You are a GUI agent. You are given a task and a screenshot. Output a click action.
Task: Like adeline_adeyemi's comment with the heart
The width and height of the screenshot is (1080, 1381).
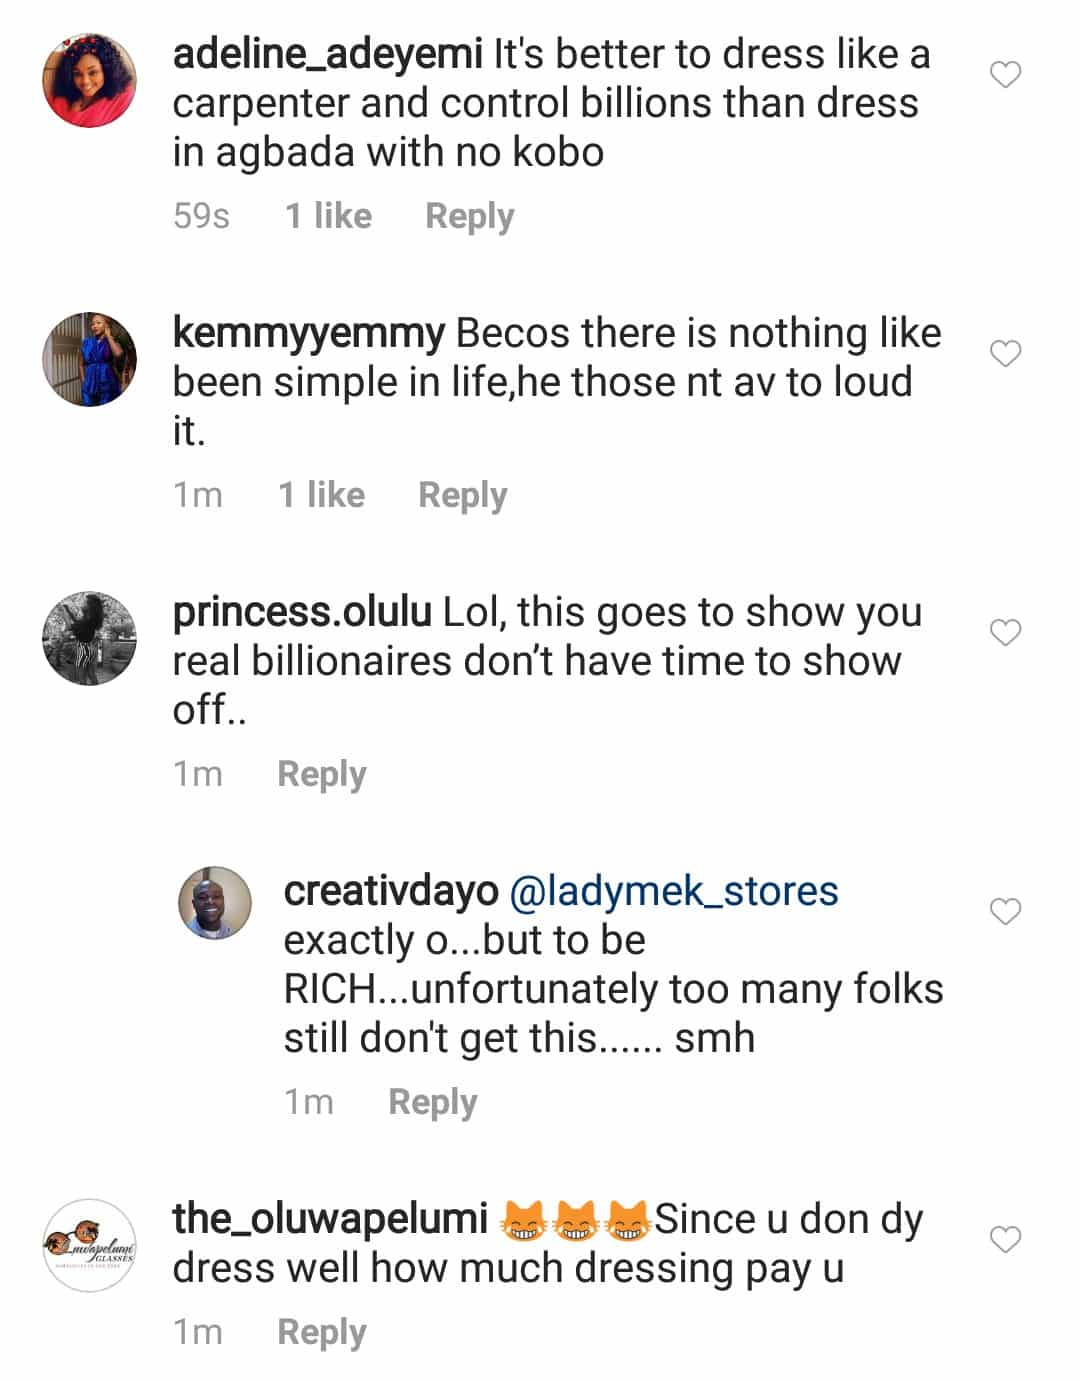(x=1005, y=75)
